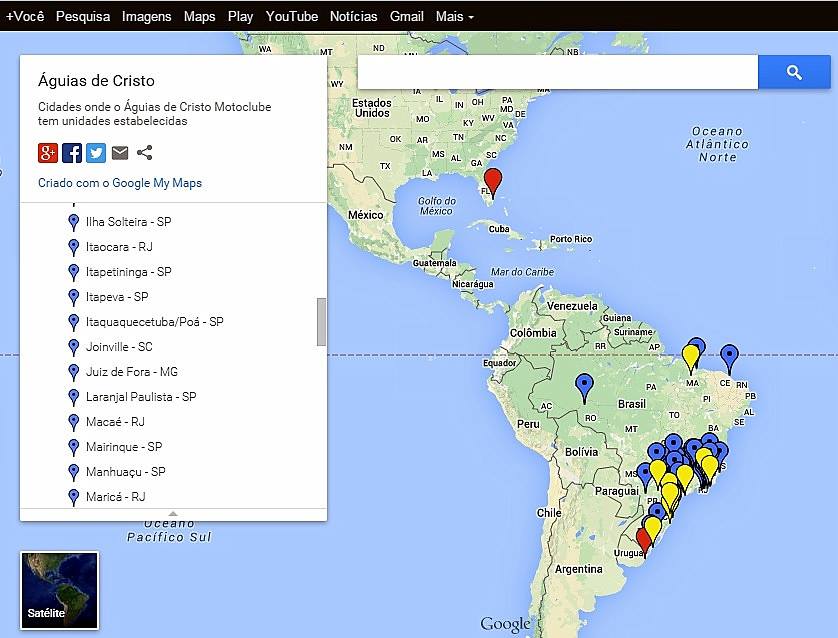Open the Mais dropdown menu
Image resolution: width=838 pixels, height=638 pixels.
point(454,17)
